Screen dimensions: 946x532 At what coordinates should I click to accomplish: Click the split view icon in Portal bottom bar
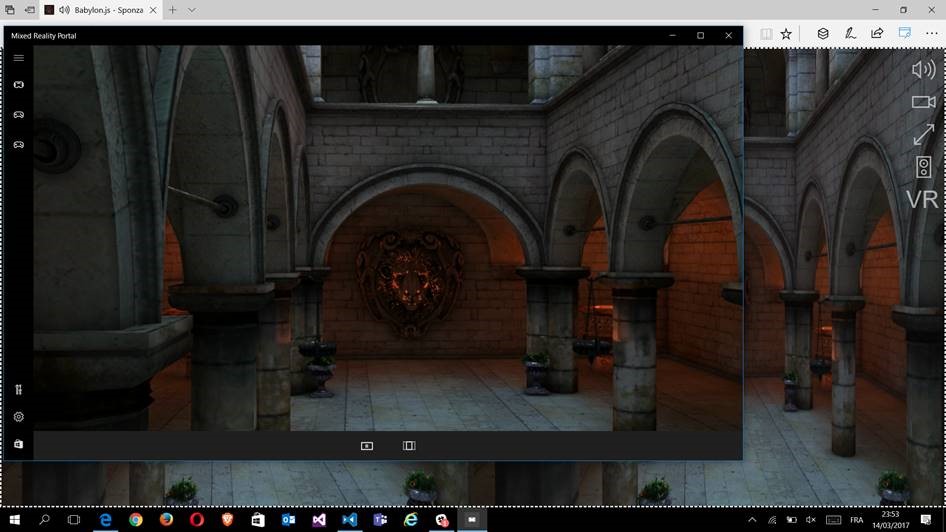[x=409, y=446]
